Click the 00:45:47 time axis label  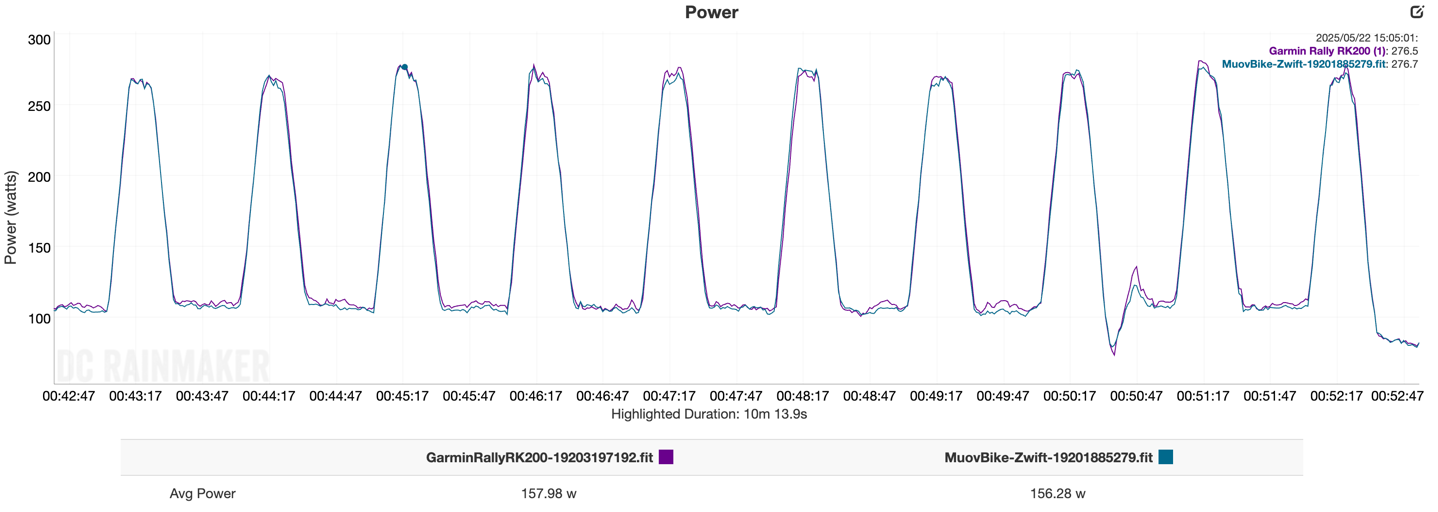pos(469,396)
